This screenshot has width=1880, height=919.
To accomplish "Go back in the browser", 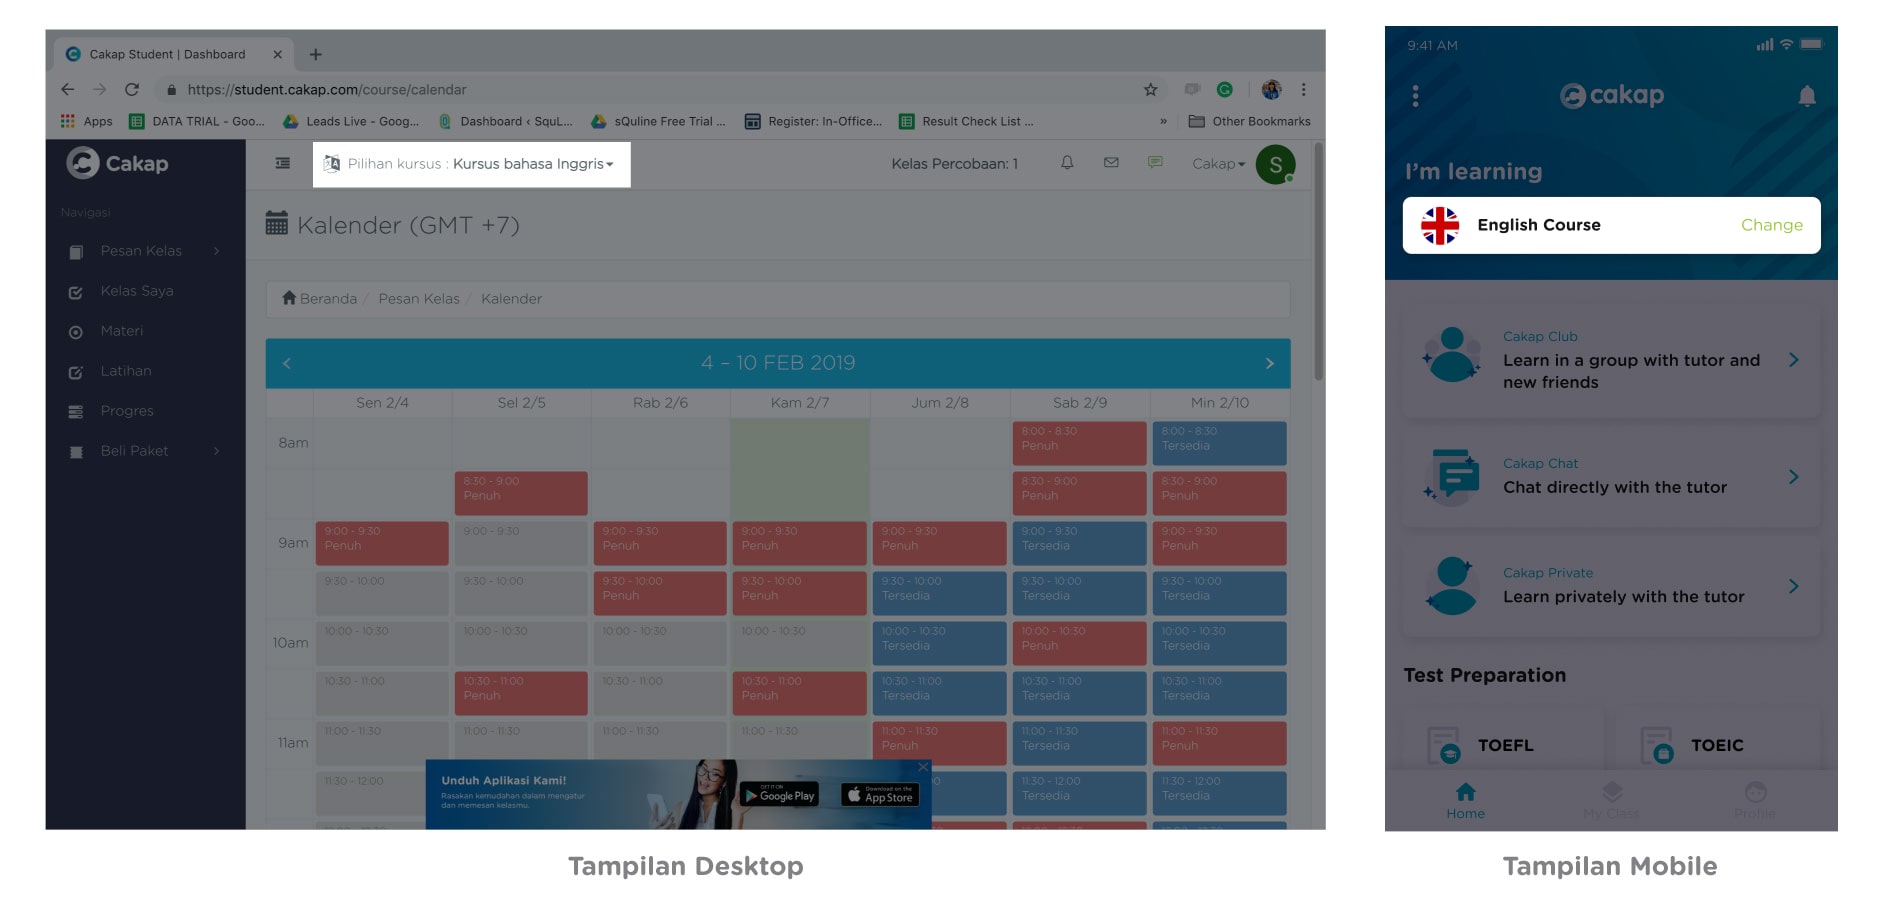I will pos(68,89).
